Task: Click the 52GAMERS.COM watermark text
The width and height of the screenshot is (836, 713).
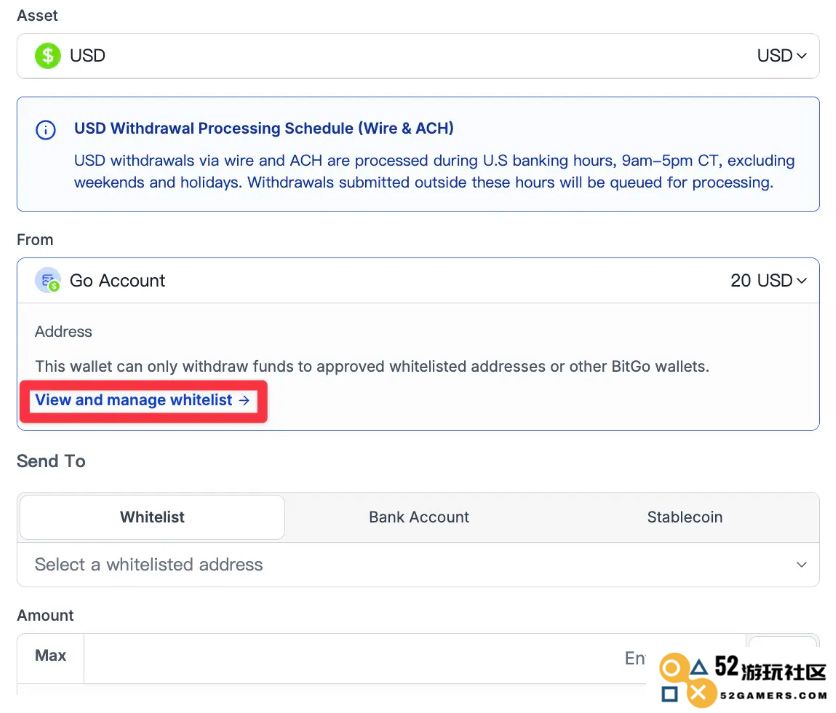Action: point(773,695)
